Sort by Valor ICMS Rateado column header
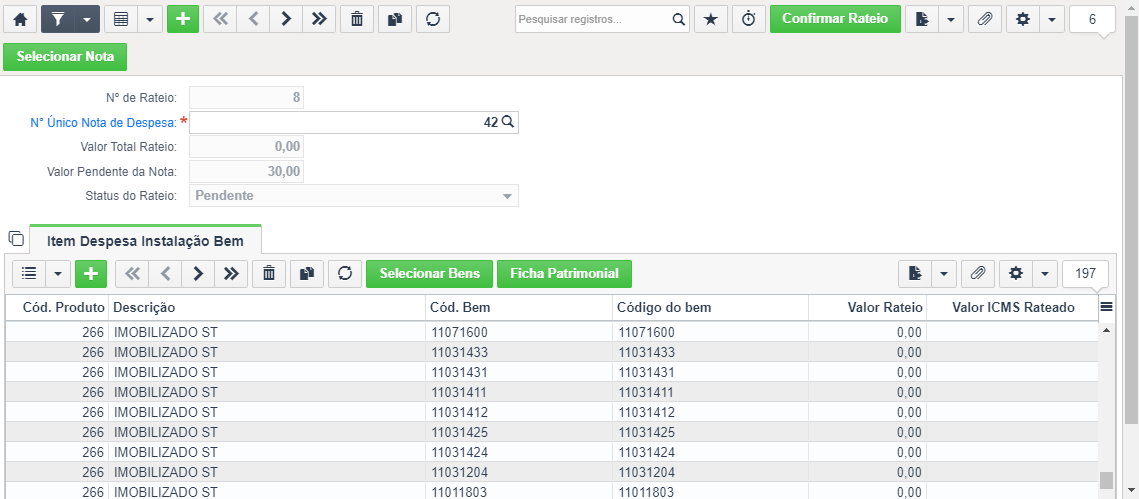Viewport: 1139px width, 499px height. point(1013,307)
